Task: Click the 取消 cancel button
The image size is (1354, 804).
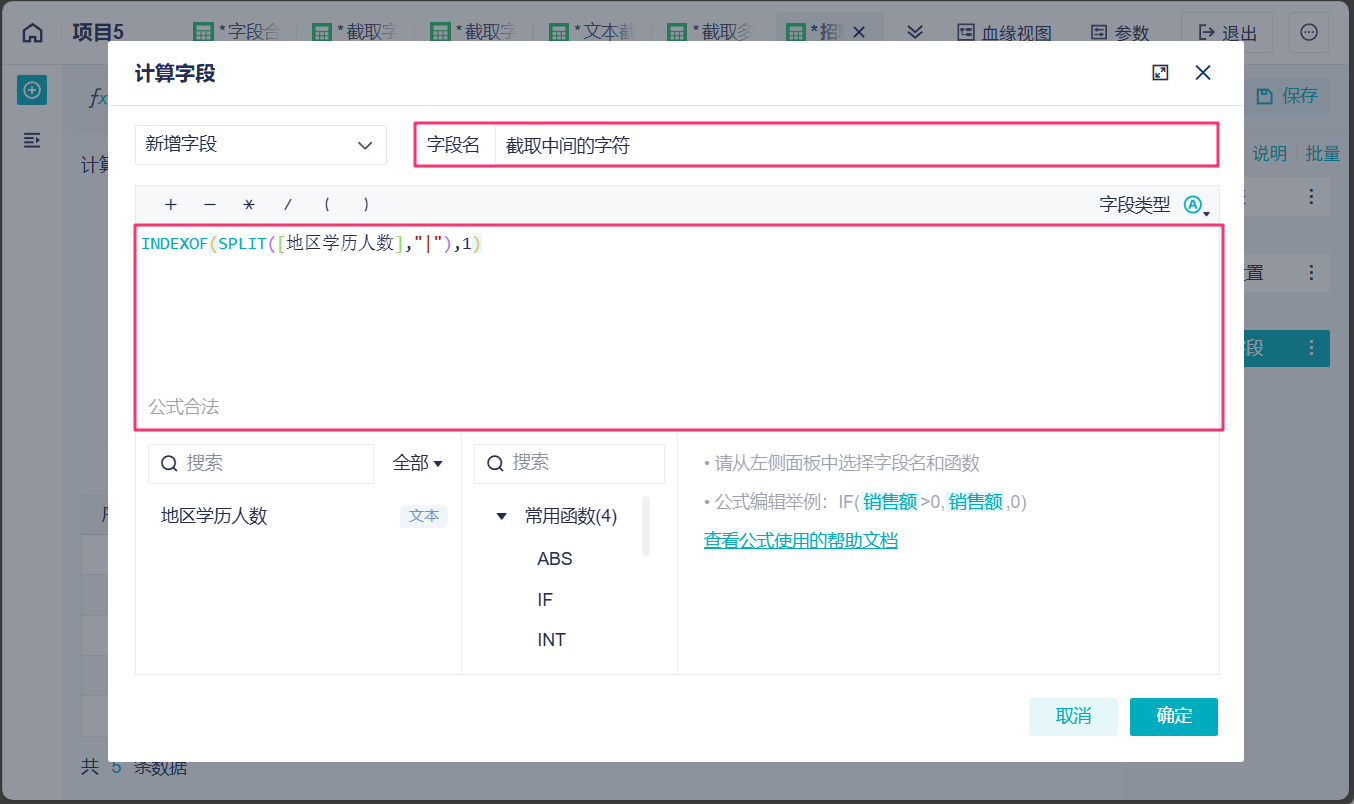Action: (x=1073, y=717)
